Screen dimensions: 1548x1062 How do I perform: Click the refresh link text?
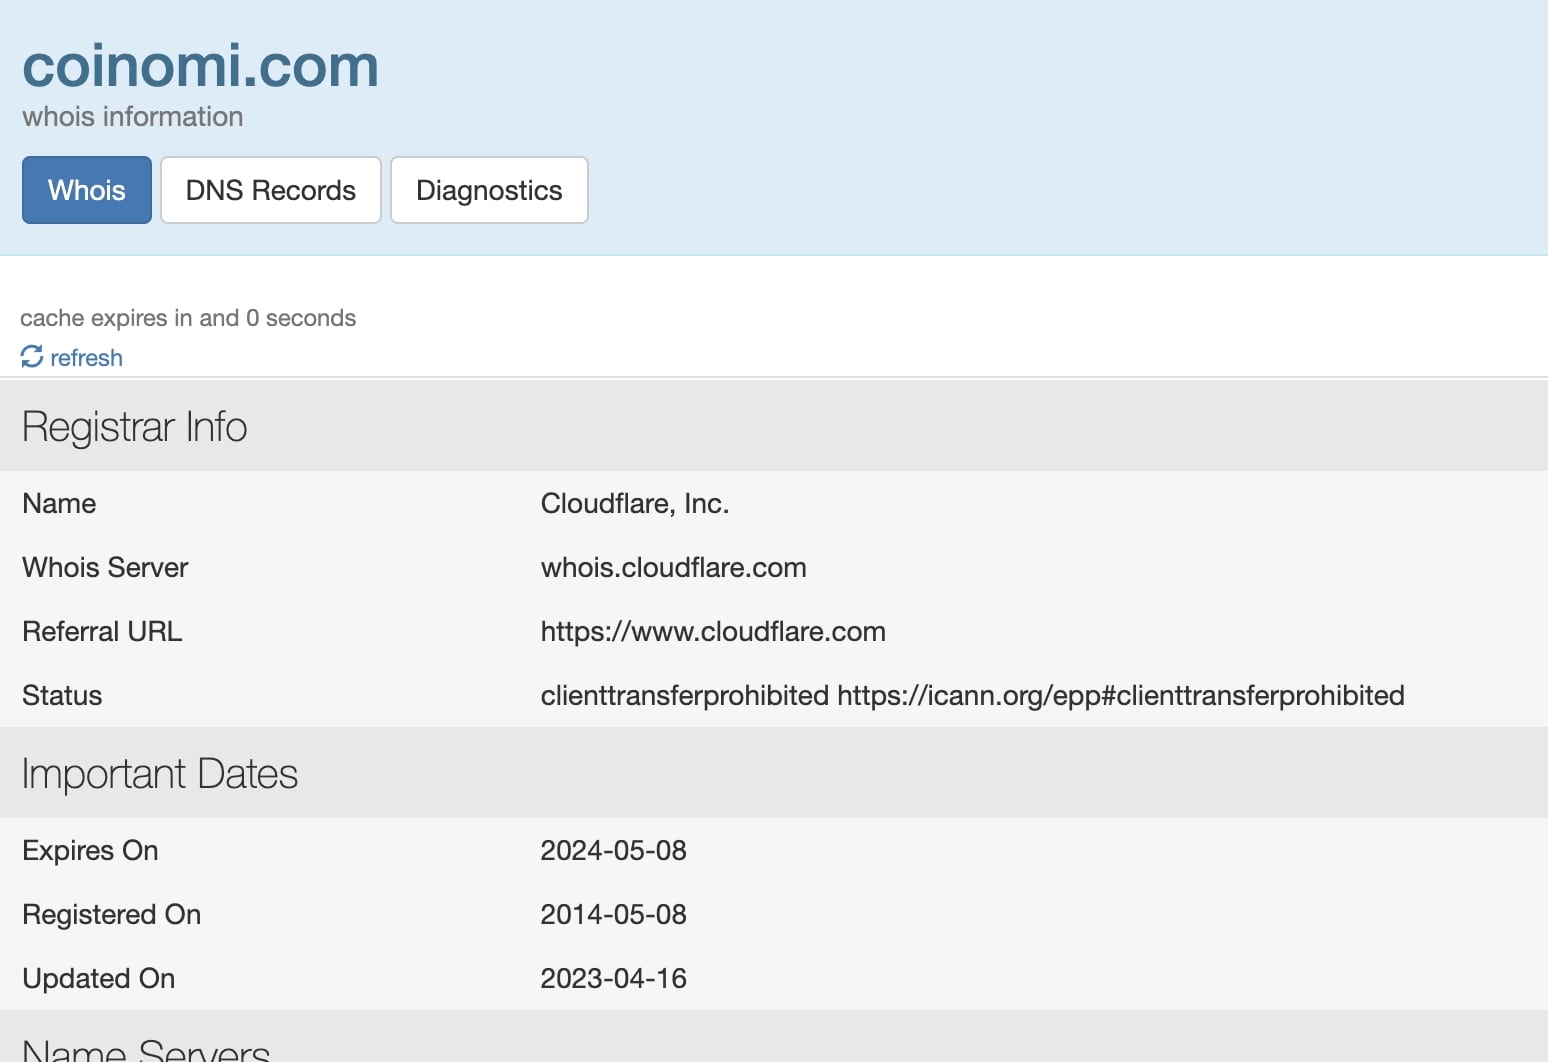click(86, 358)
